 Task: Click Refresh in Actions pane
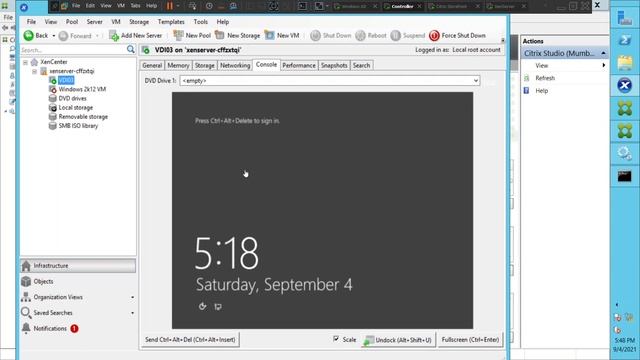(x=545, y=78)
